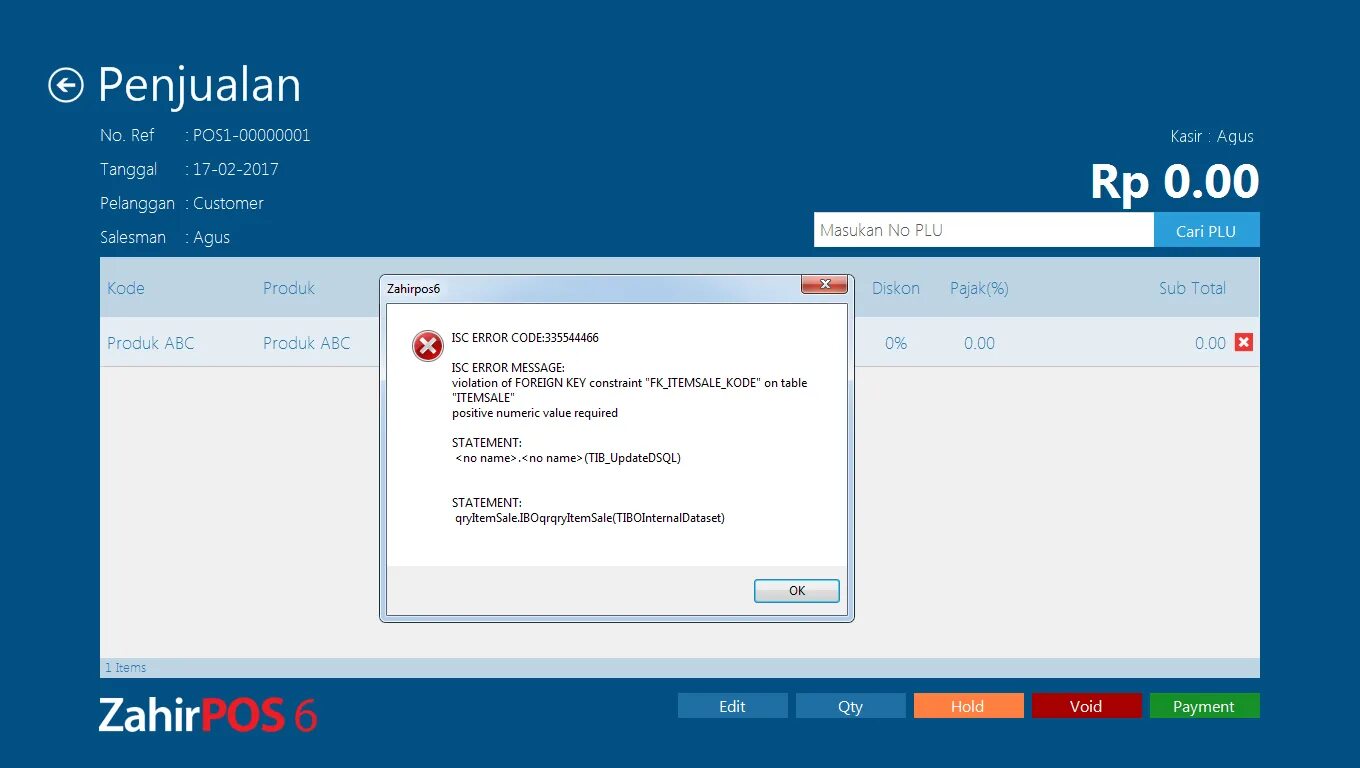Select the Produk ABC code cell
1360x768 pixels.
pos(151,343)
